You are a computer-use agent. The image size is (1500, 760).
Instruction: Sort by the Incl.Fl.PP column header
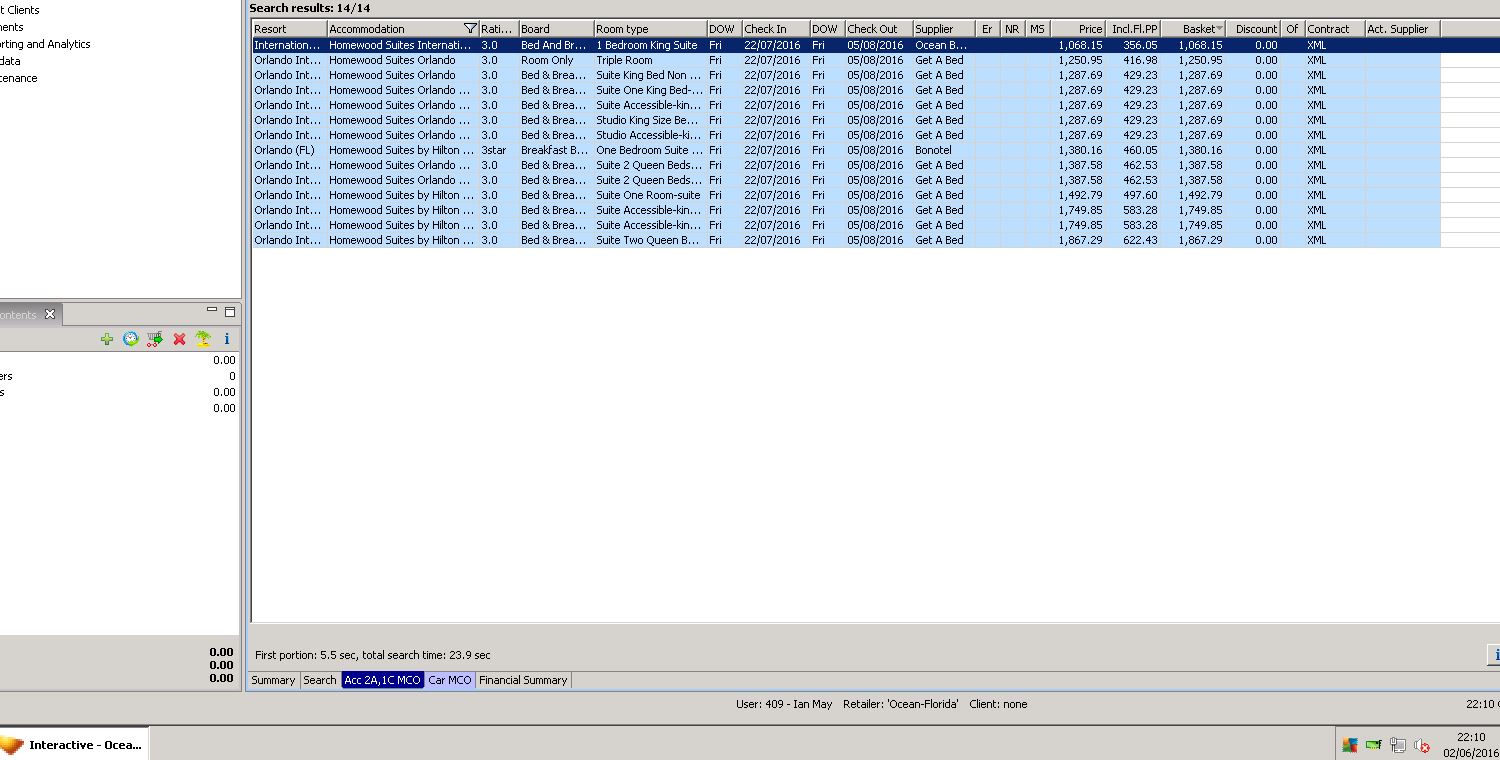[1134, 29]
